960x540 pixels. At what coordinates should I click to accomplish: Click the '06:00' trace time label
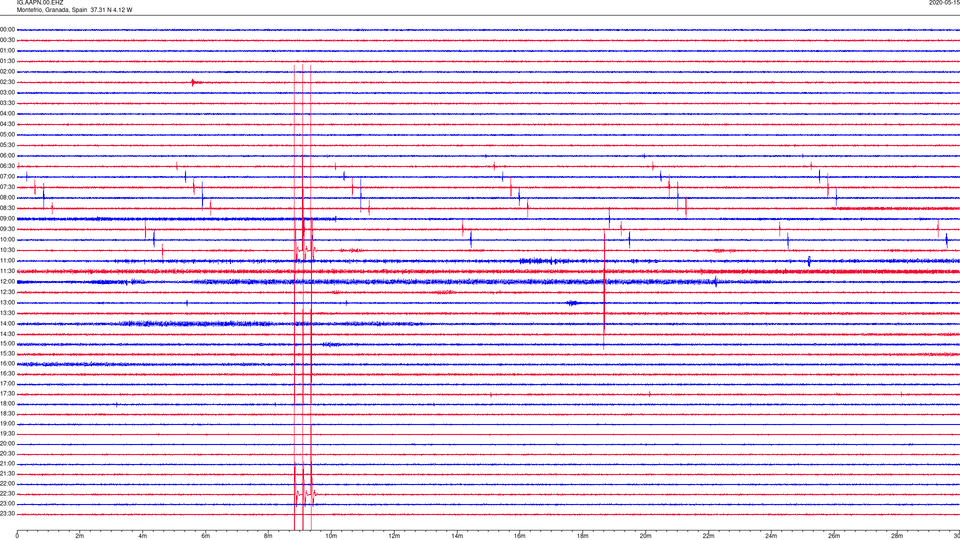[x=7, y=156]
